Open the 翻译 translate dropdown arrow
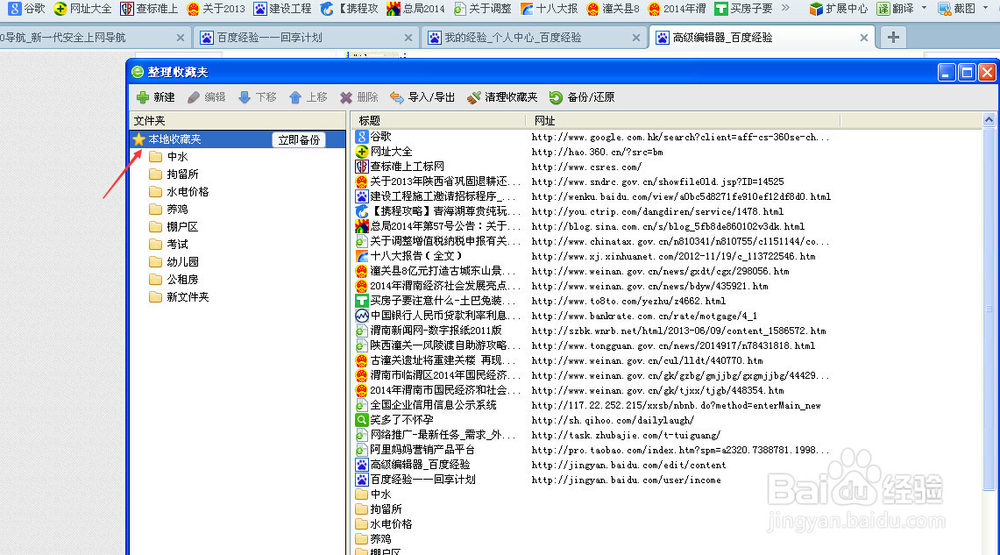 [x=925, y=8]
